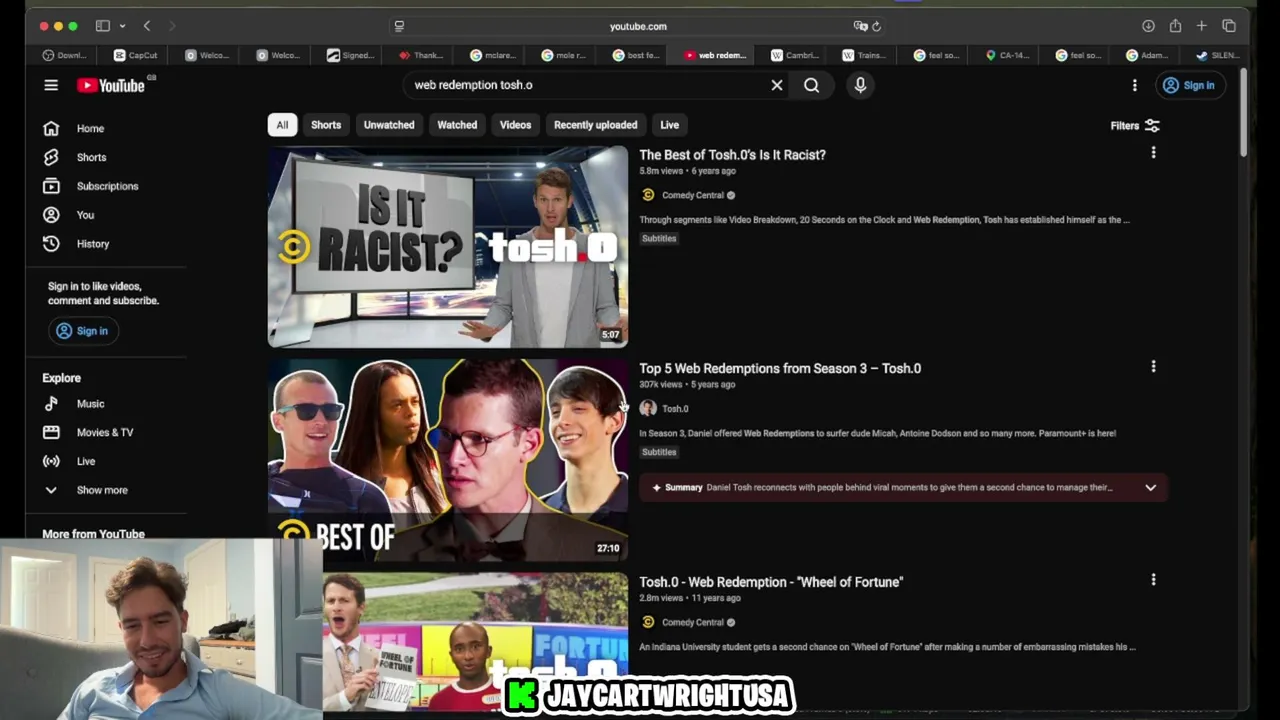
Task: Switch to the CA-14… maps tab
Action: [x=1007, y=55]
